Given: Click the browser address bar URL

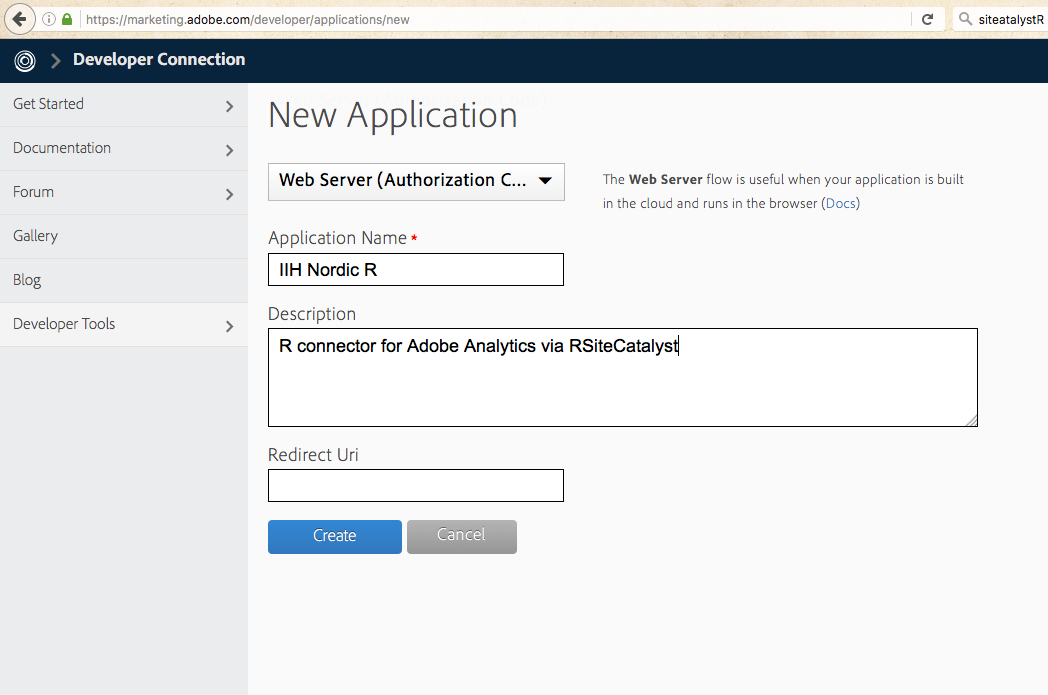Looking at the screenshot, I should point(248,19).
